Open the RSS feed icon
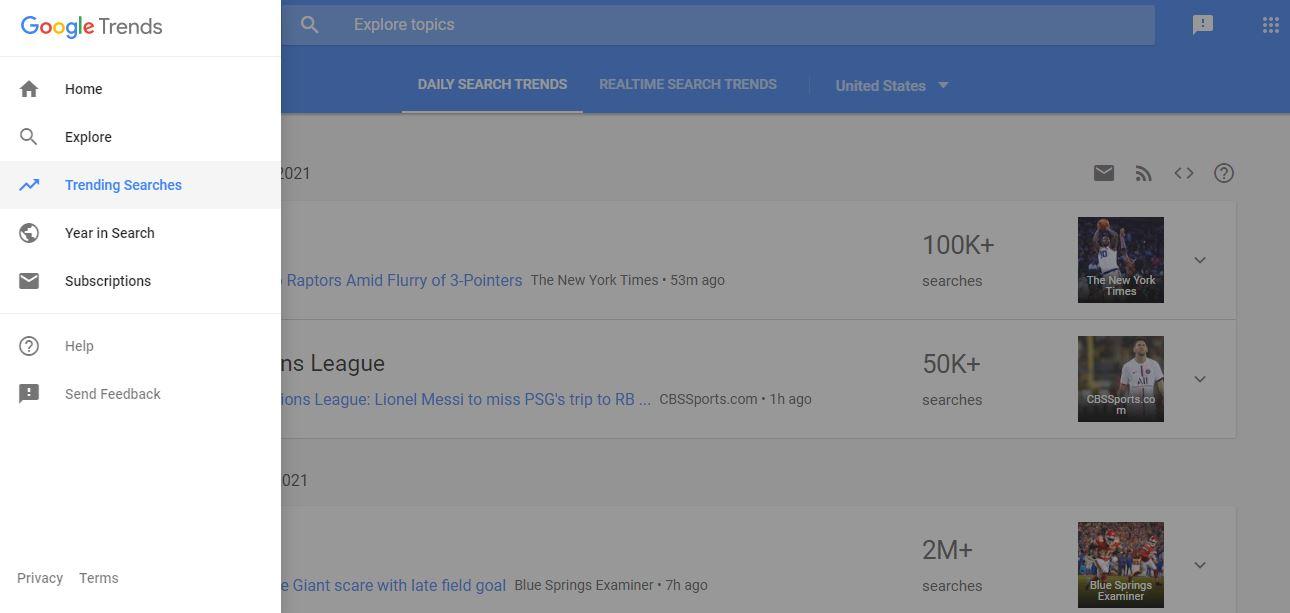 click(x=1144, y=174)
